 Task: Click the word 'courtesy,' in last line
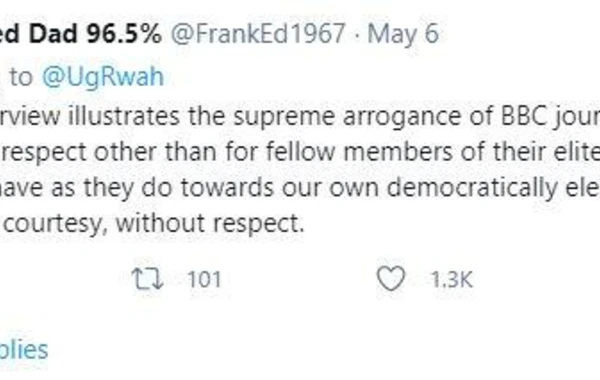[x=56, y=223]
